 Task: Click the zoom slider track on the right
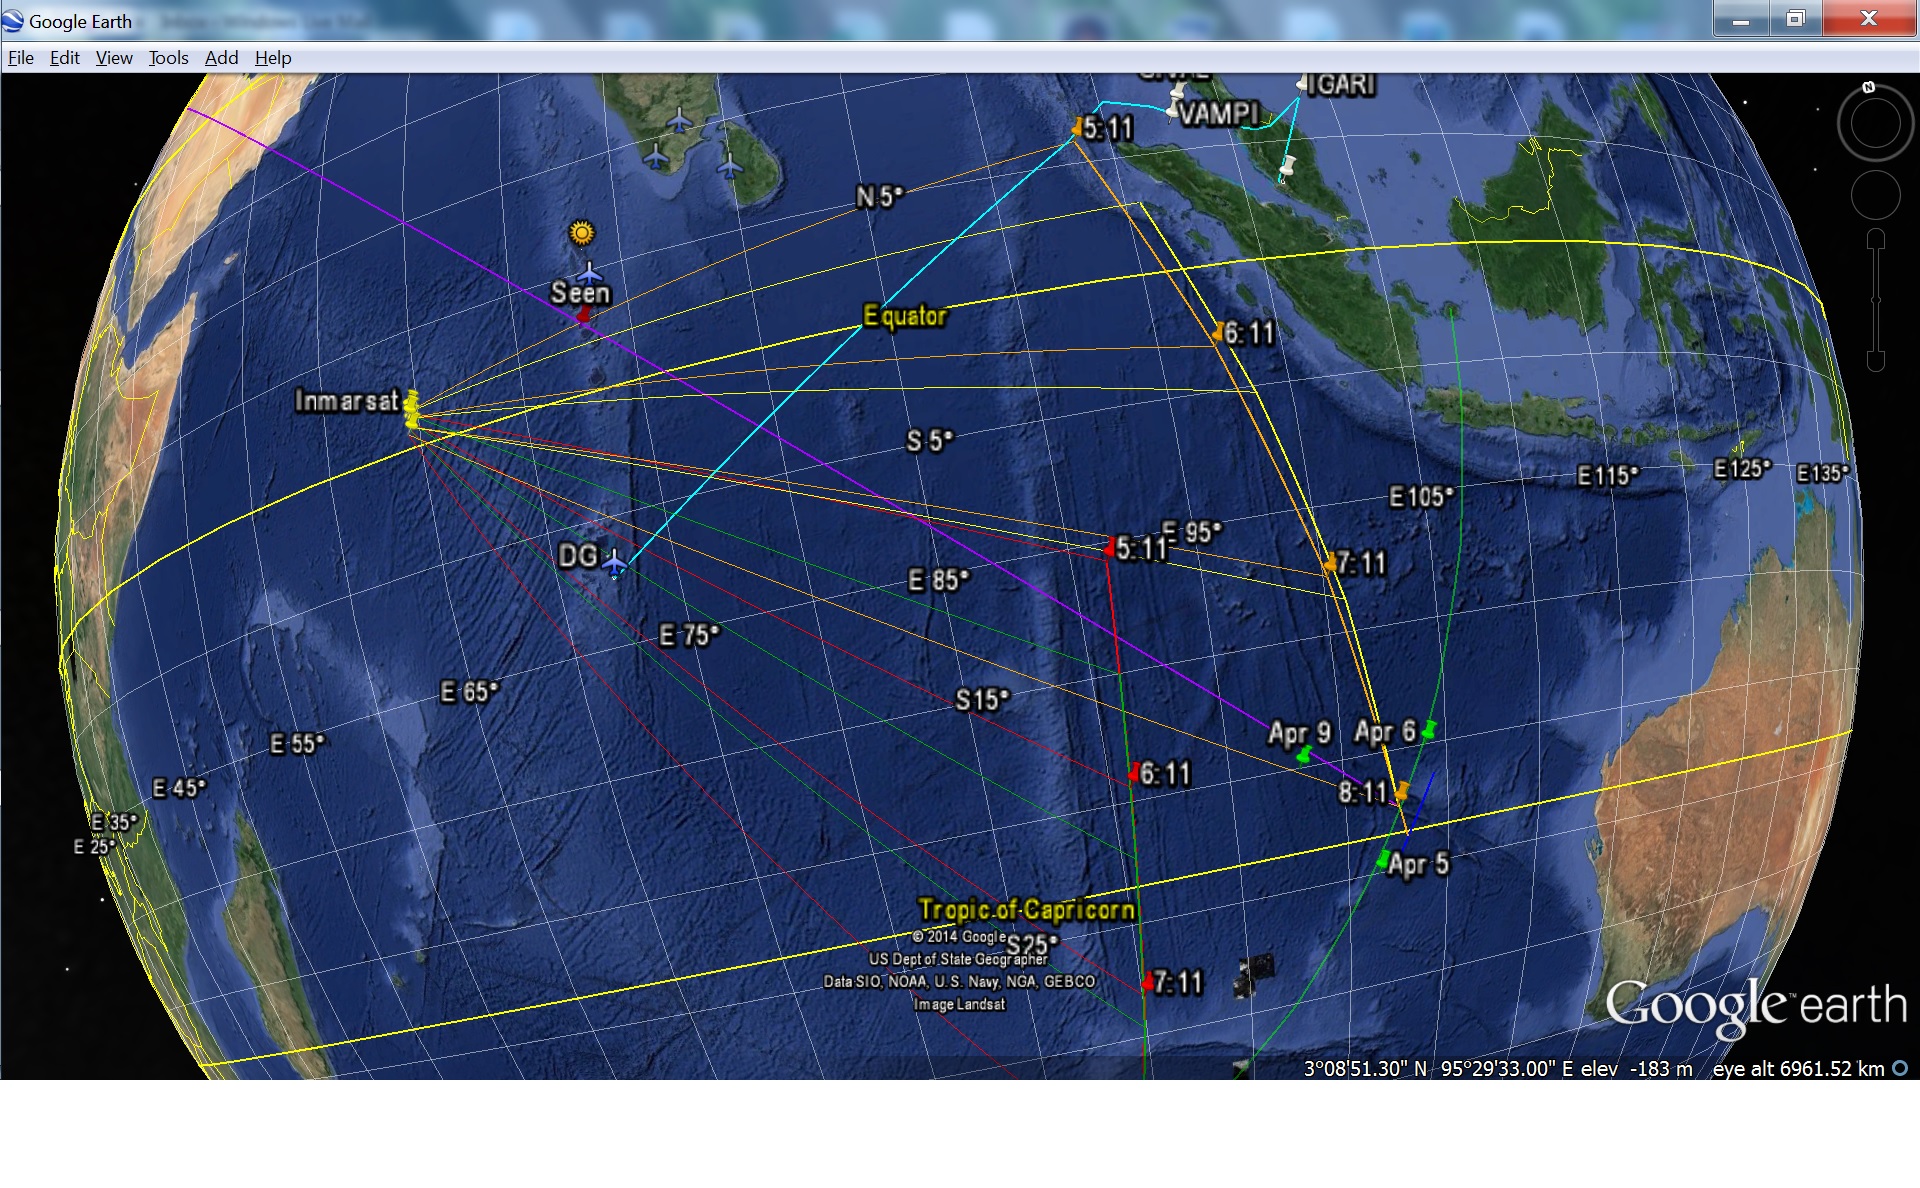pos(1876,300)
